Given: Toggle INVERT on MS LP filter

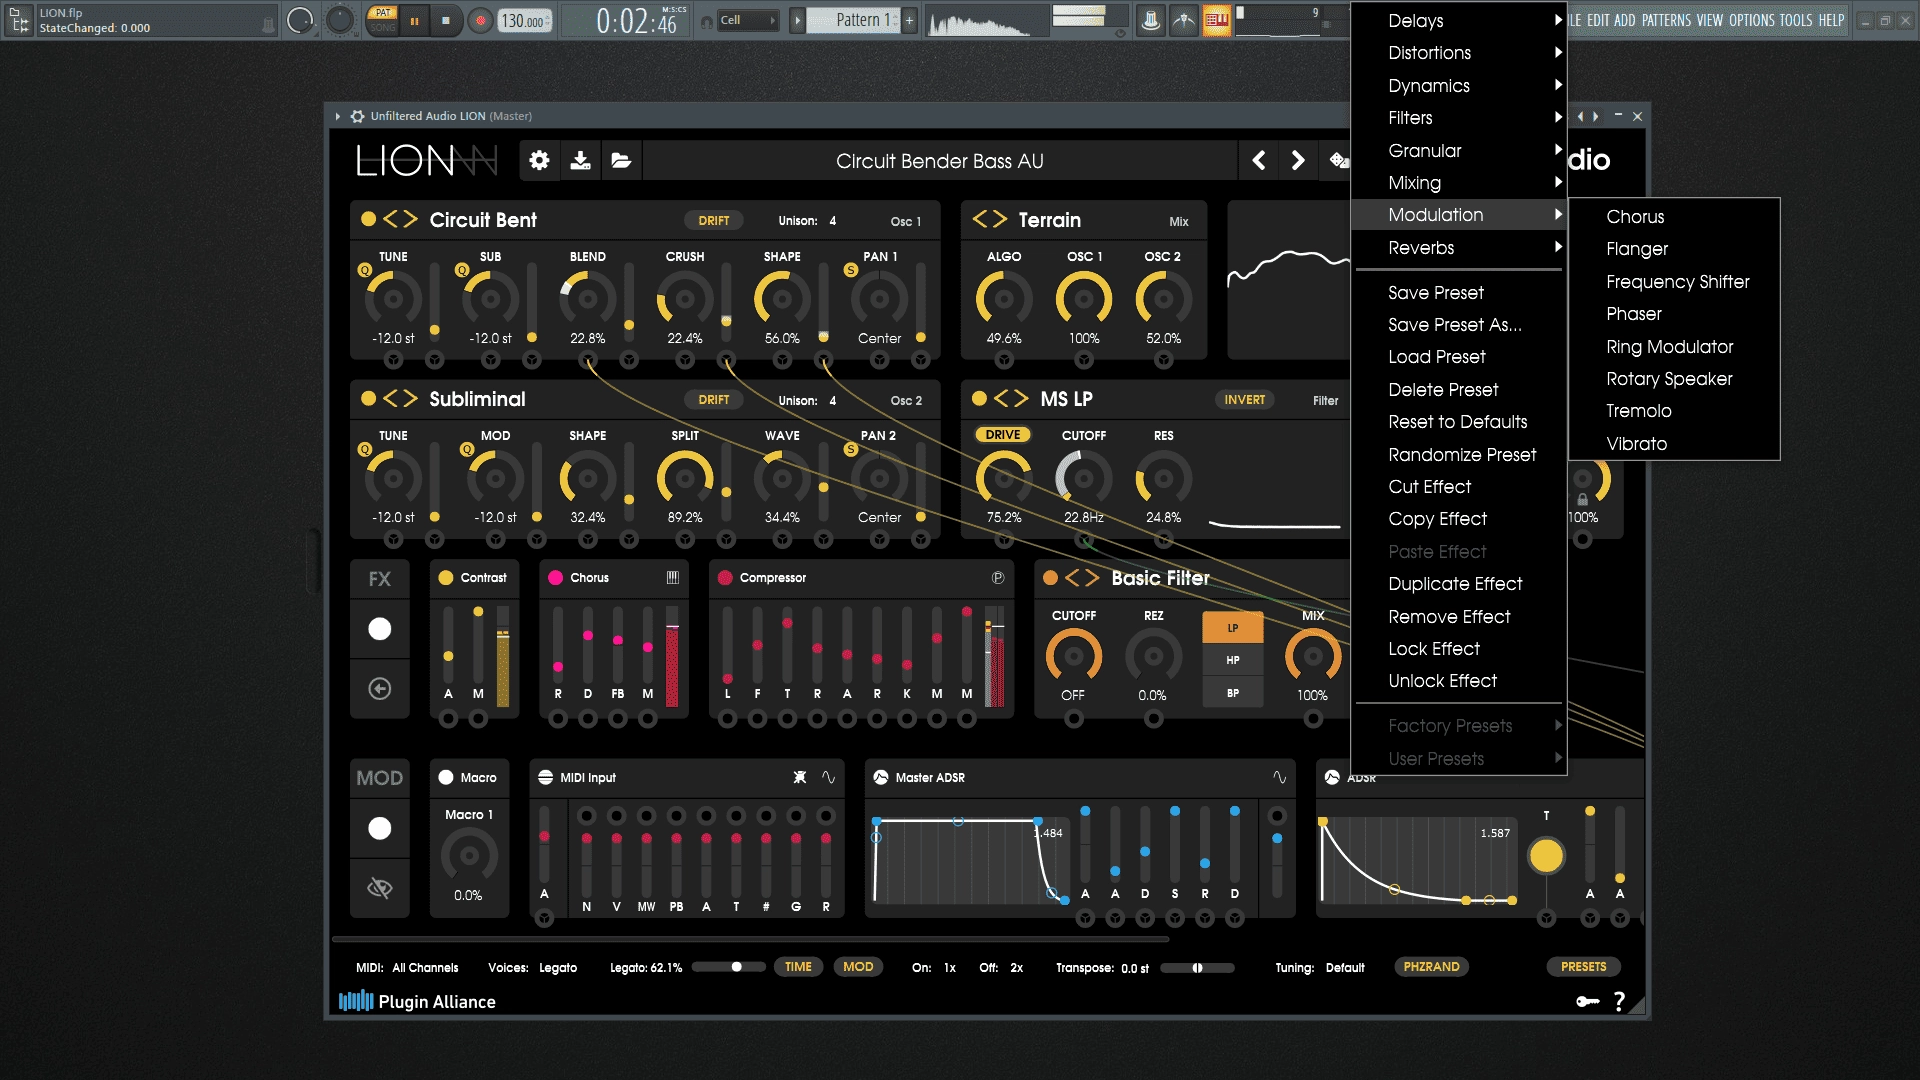Looking at the screenshot, I should pos(1245,399).
